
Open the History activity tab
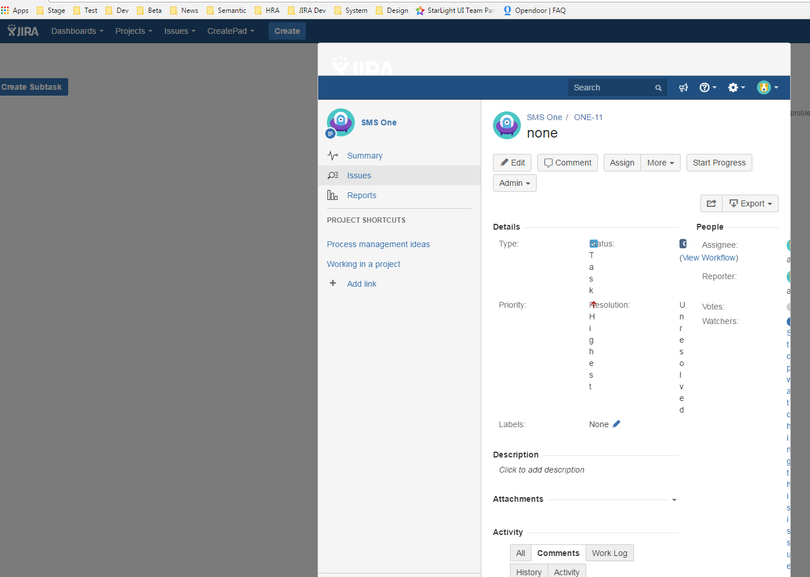coord(528,571)
